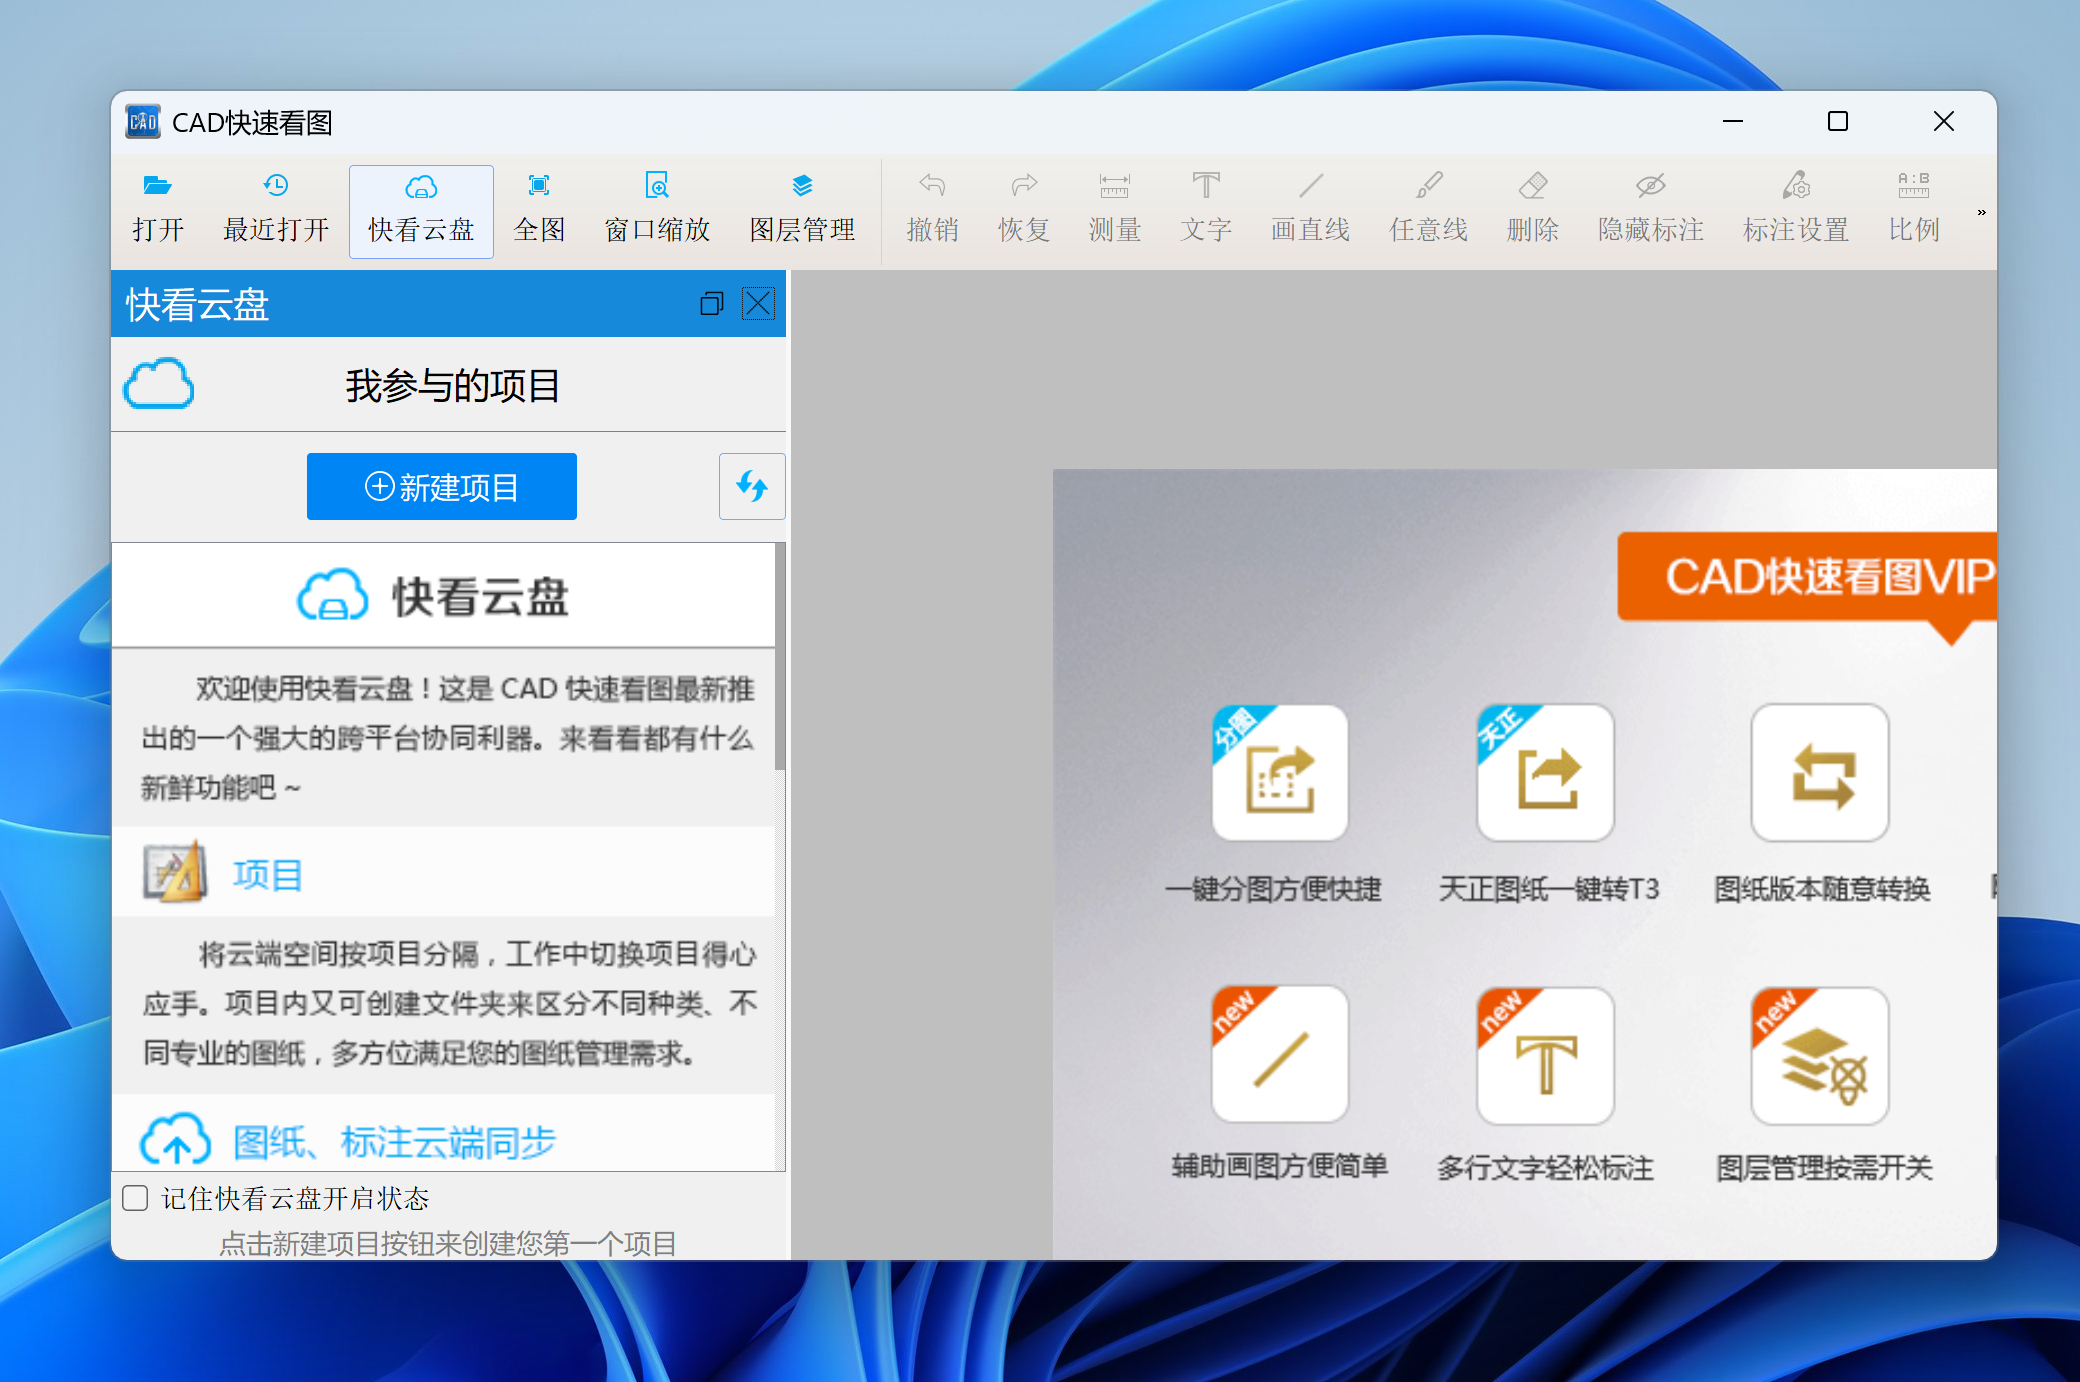Toggle the 快看云盘 toolbar button
2080x1382 pixels.
click(421, 211)
